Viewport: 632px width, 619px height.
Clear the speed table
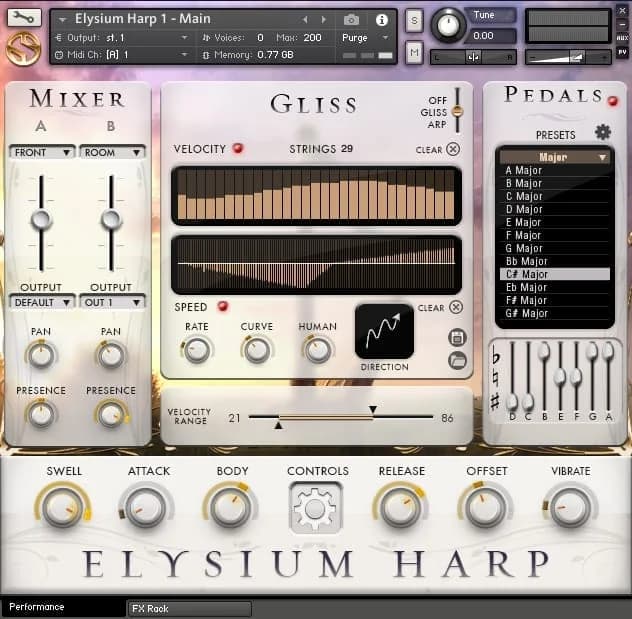coord(456,307)
